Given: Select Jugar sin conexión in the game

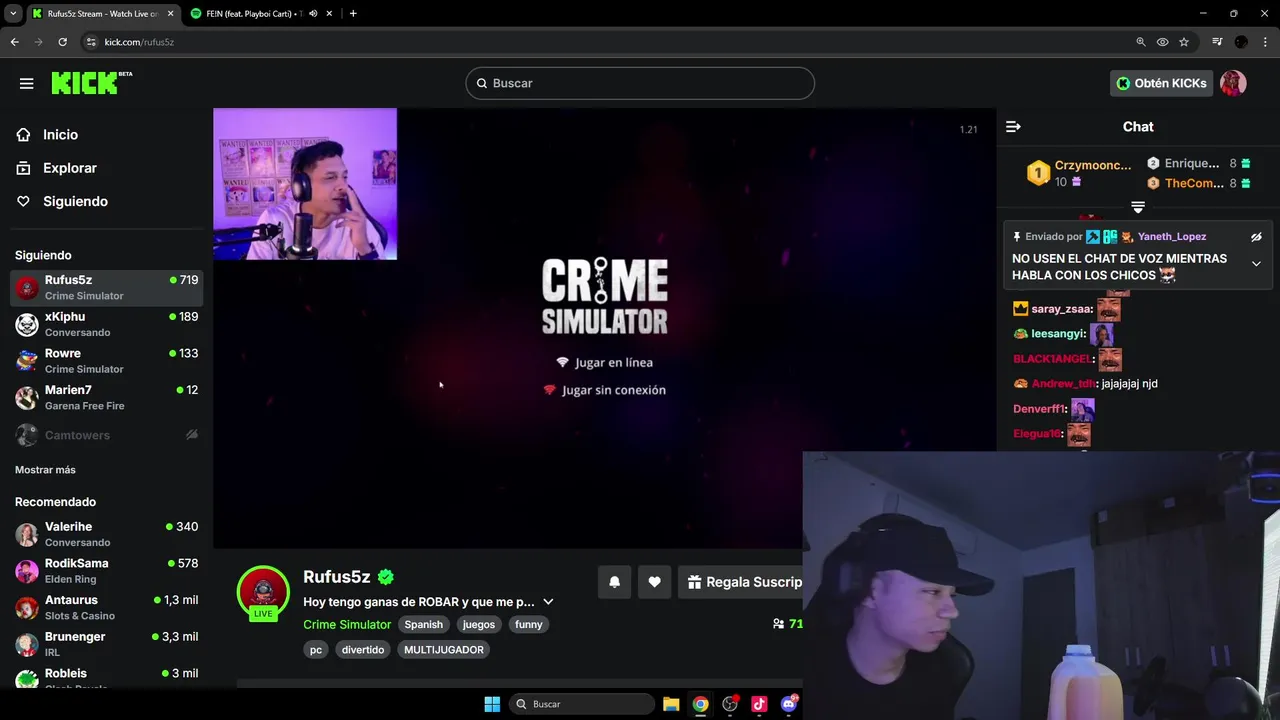Looking at the screenshot, I should 605,391.
